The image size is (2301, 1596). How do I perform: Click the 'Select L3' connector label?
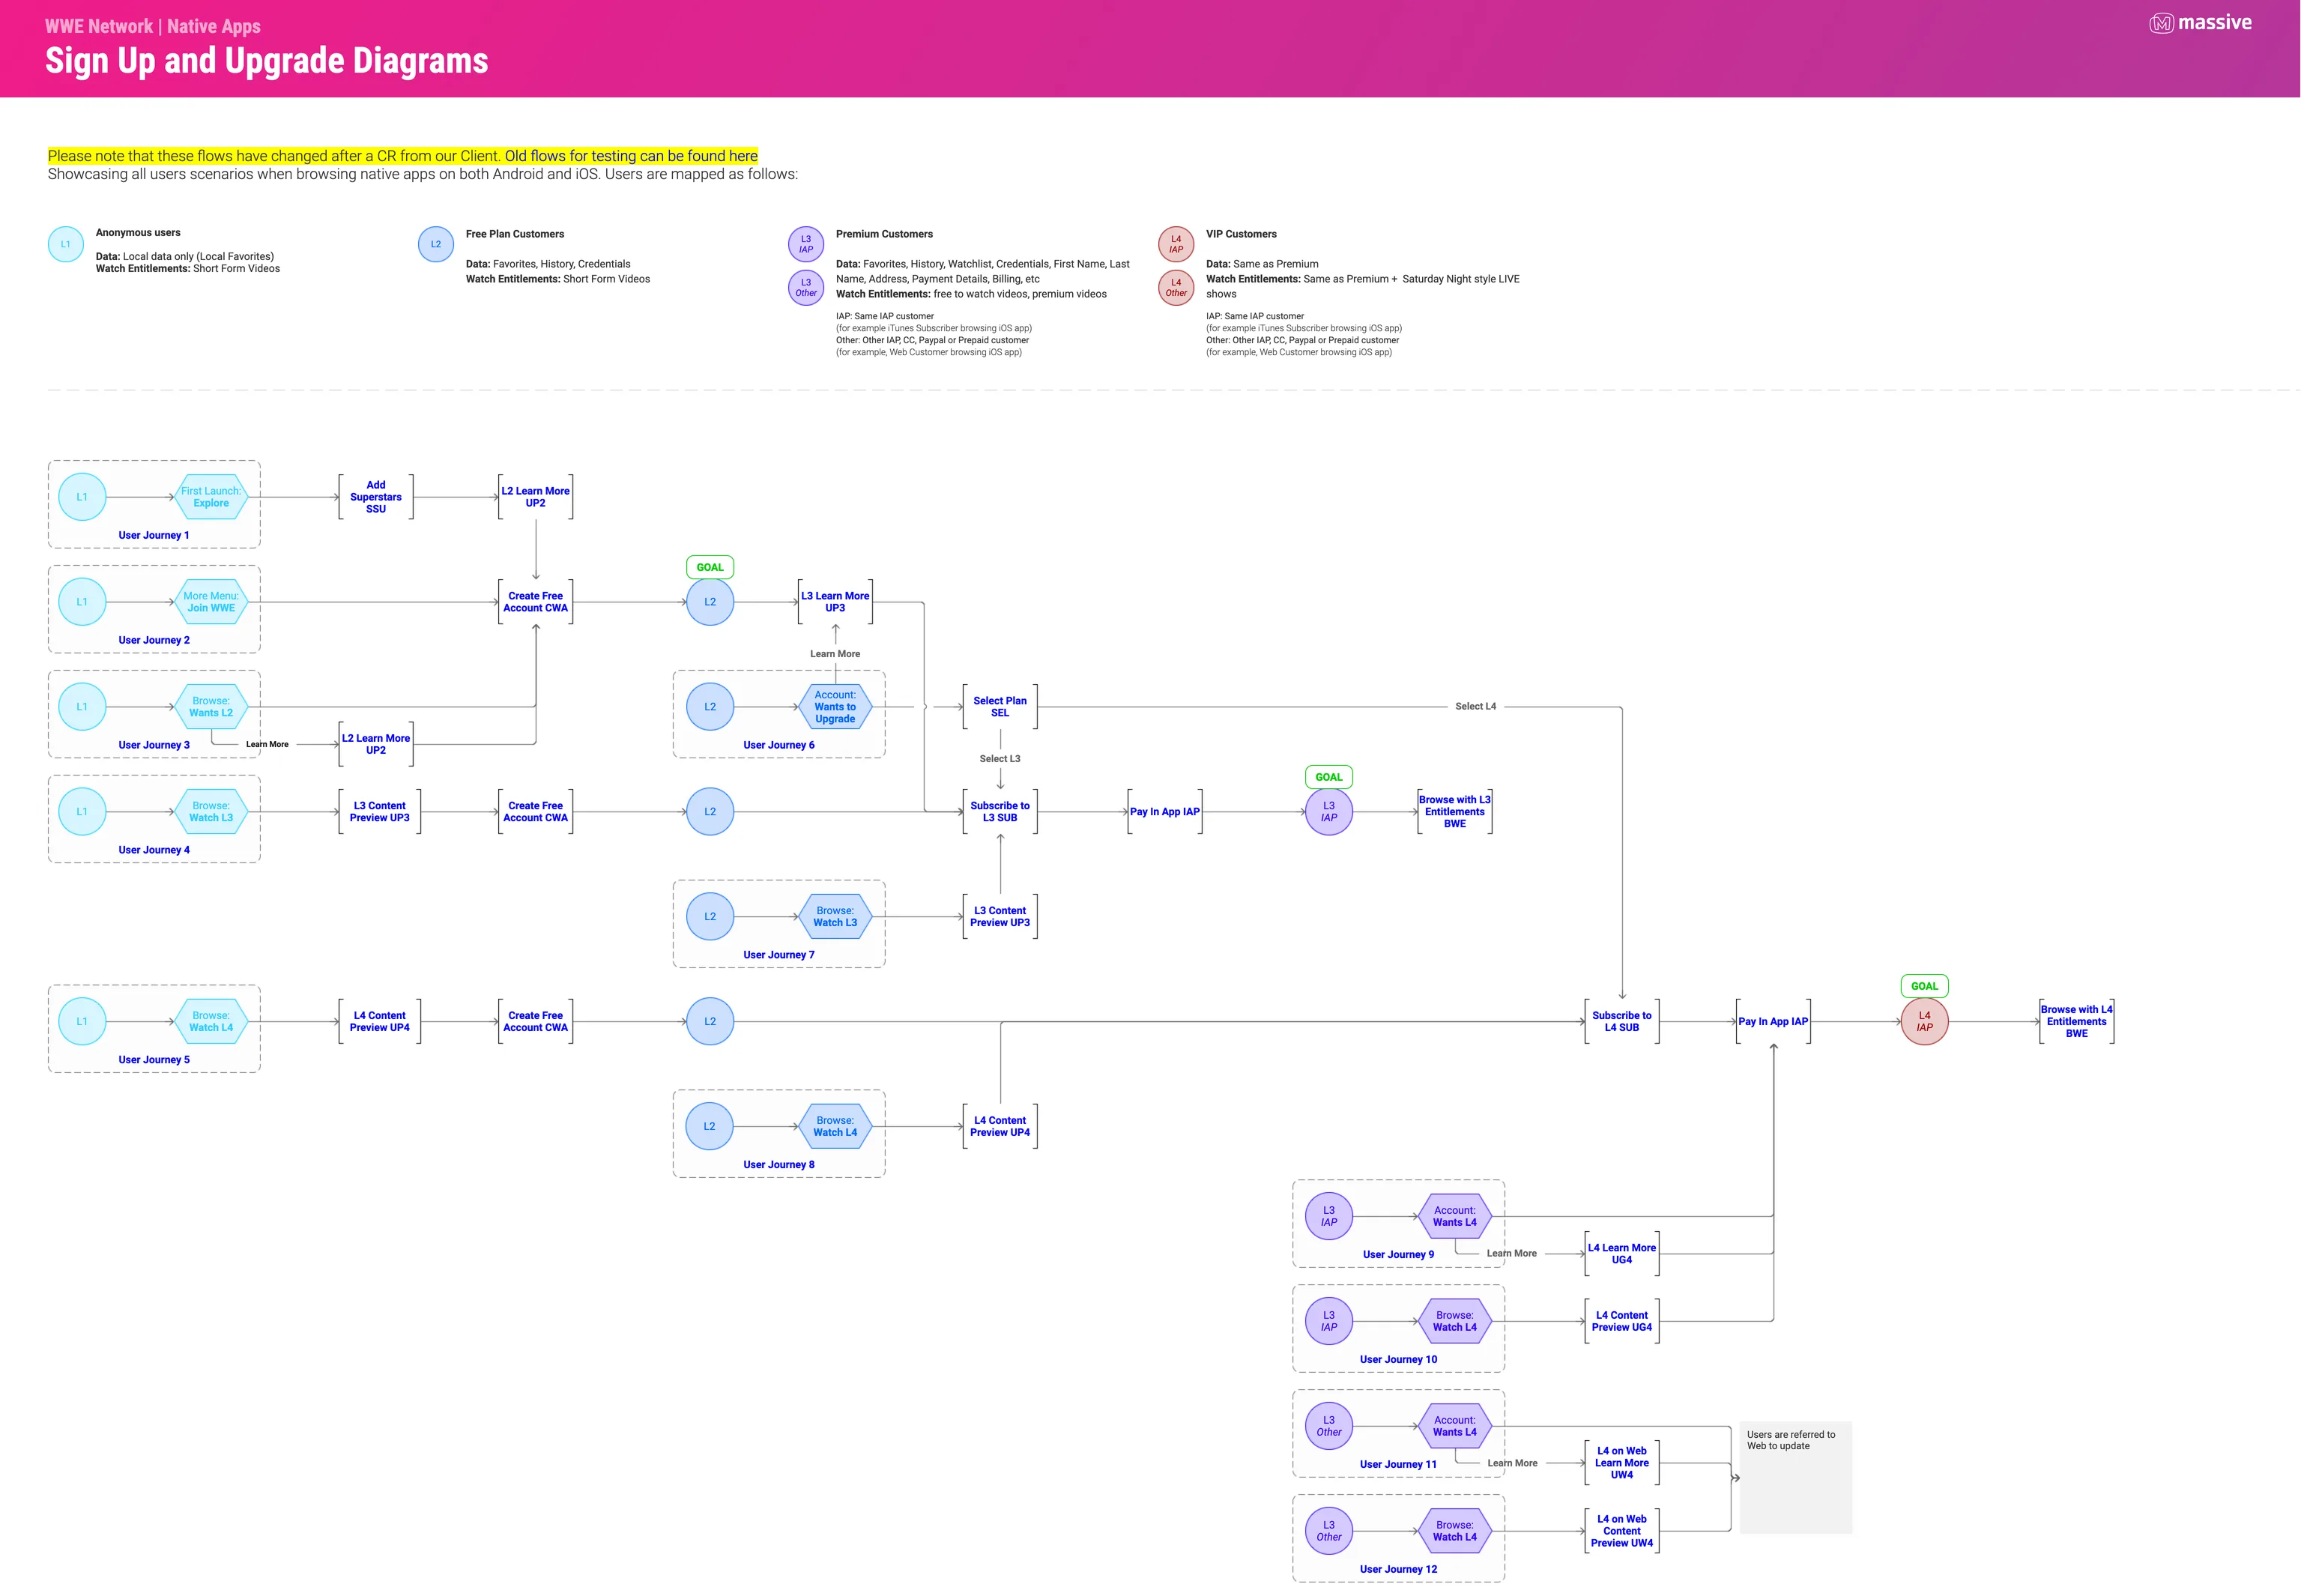(1000, 759)
